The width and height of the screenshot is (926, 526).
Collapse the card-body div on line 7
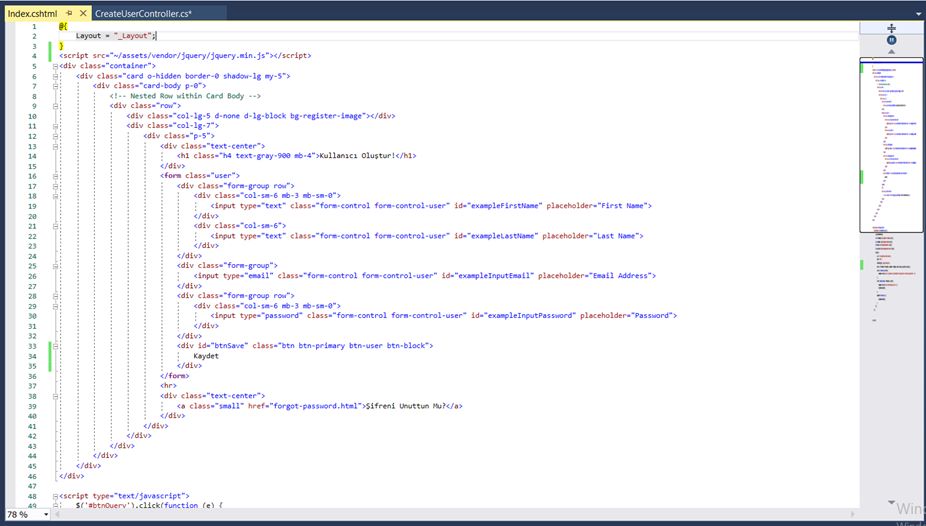[55, 86]
